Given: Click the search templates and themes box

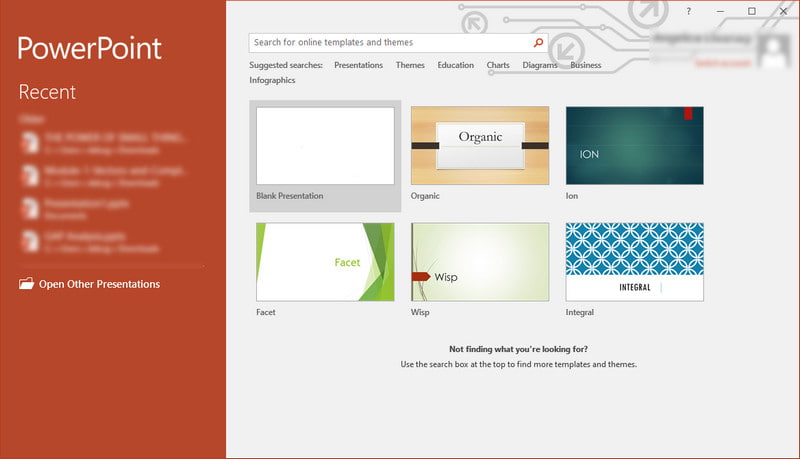Looking at the screenshot, I should (x=388, y=43).
